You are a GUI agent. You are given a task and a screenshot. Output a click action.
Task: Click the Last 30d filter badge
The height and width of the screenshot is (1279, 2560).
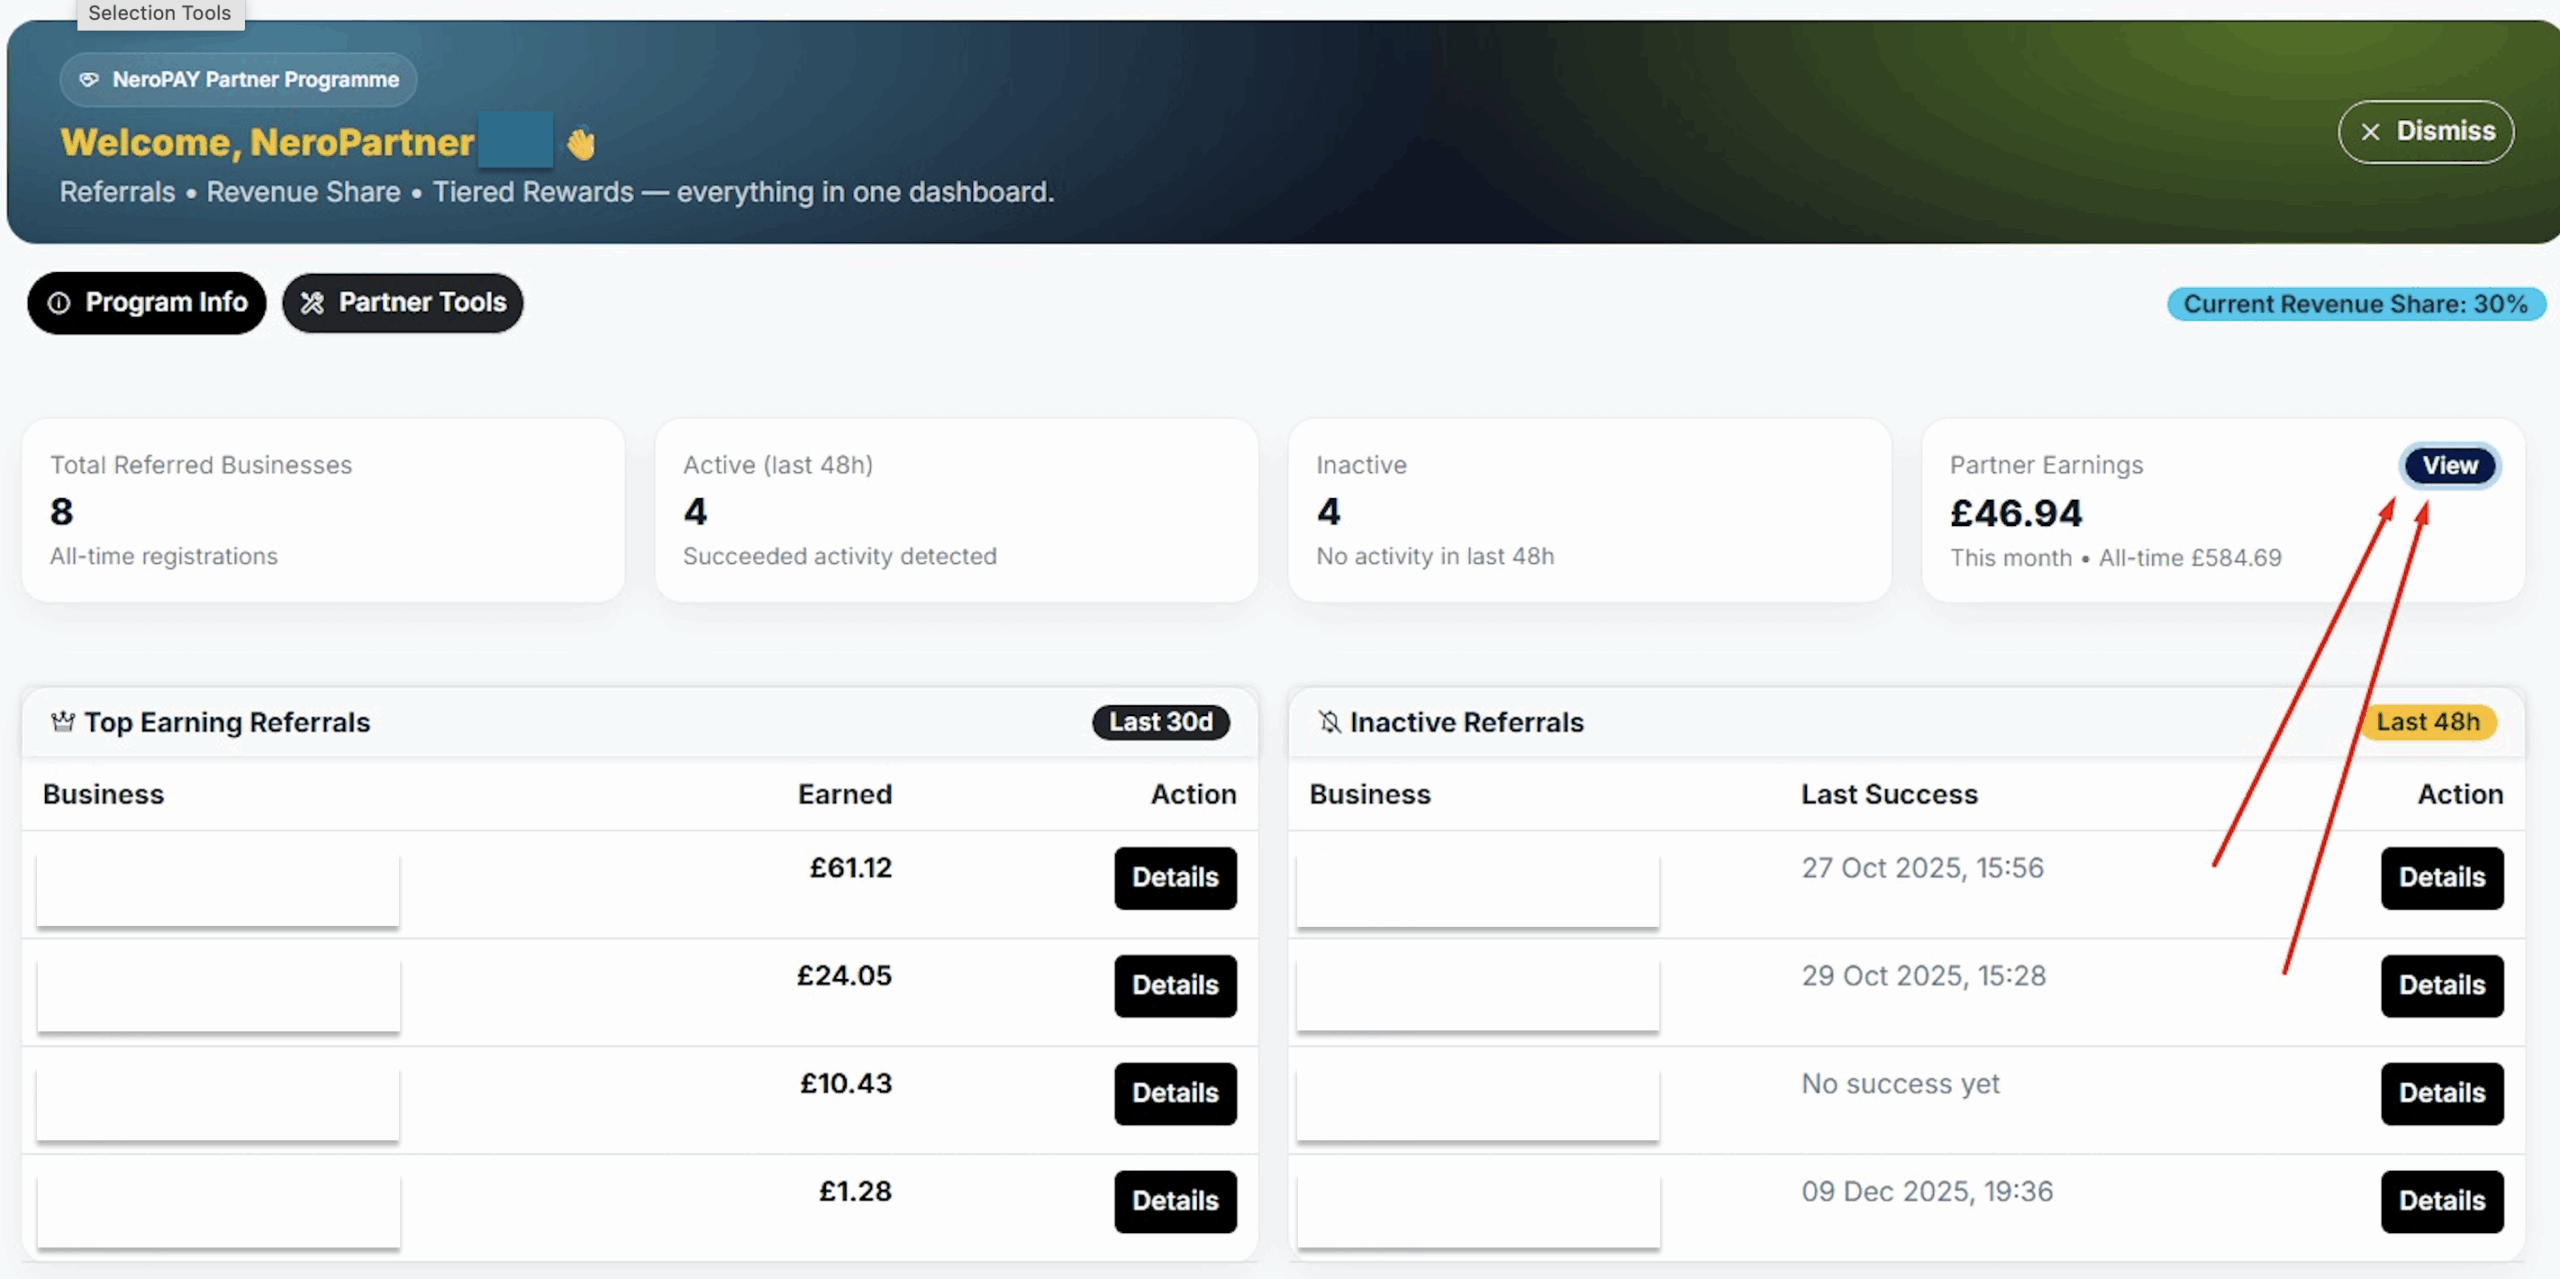coord(1160,722)
